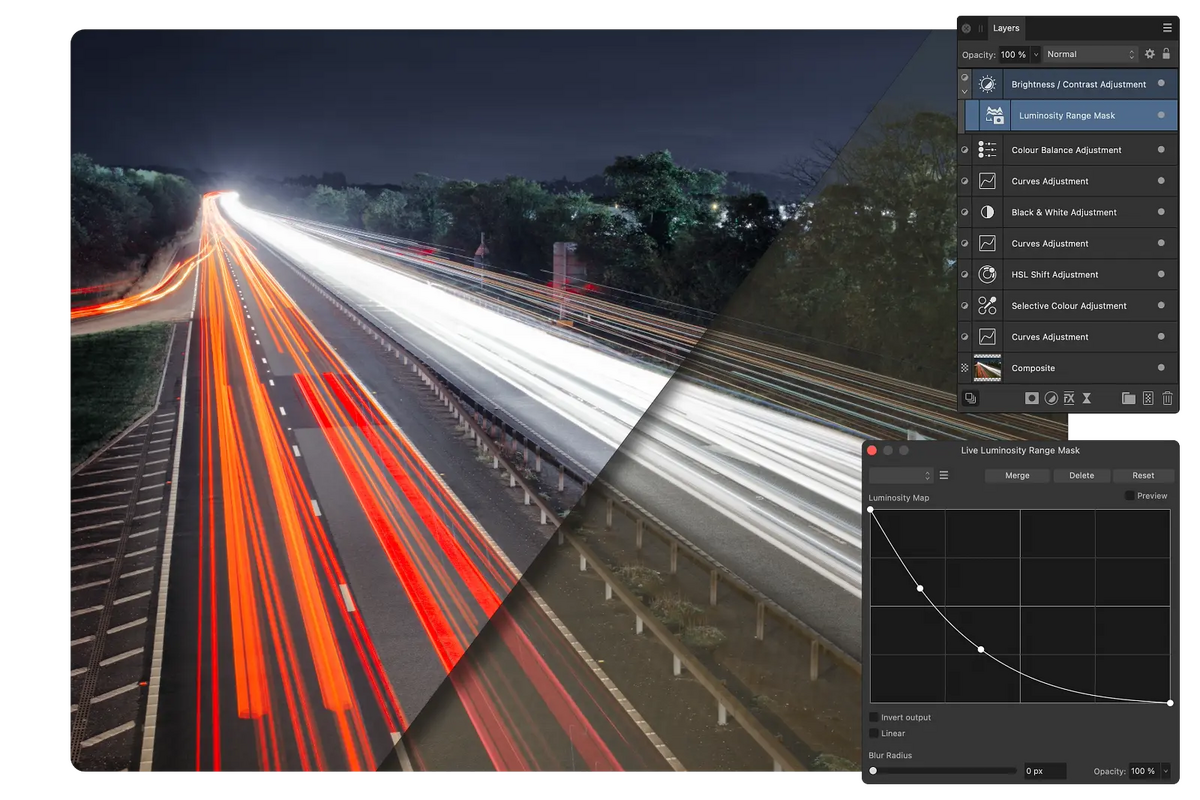Click the Selective Colour Adjustment icon

[x=988, y=305]
